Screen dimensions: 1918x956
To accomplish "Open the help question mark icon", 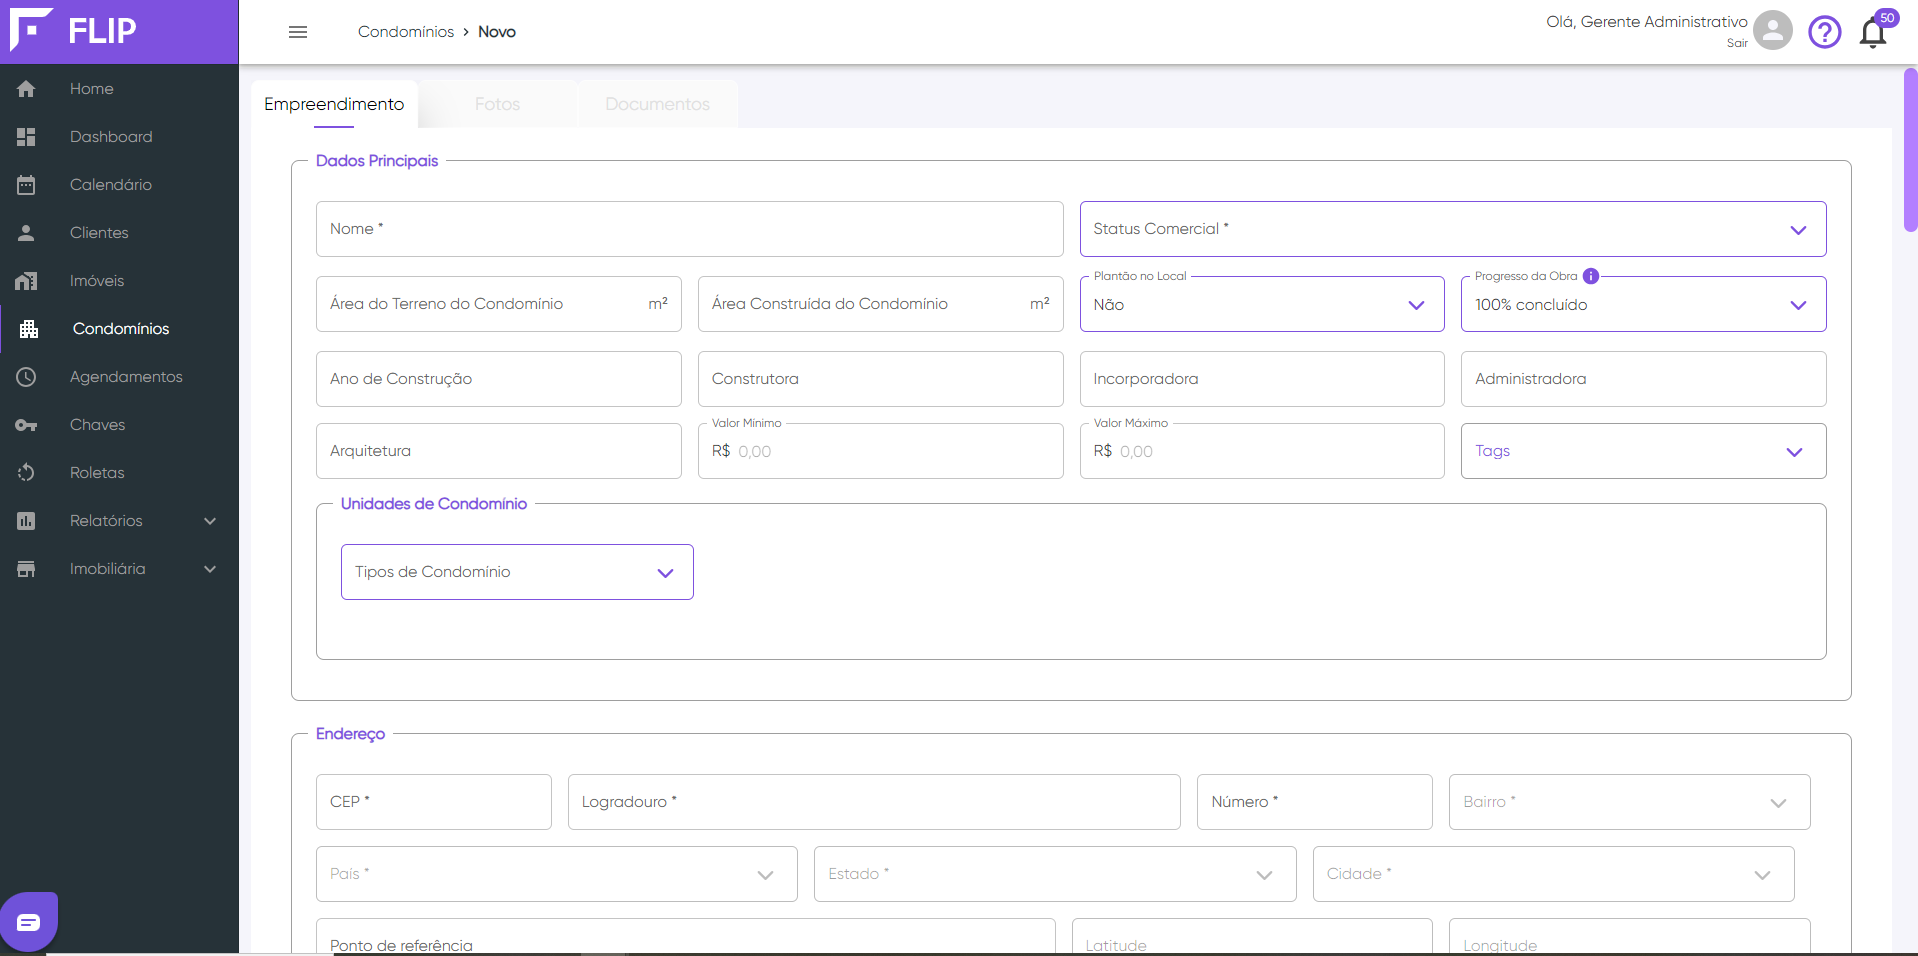I will coord(1824,32).
